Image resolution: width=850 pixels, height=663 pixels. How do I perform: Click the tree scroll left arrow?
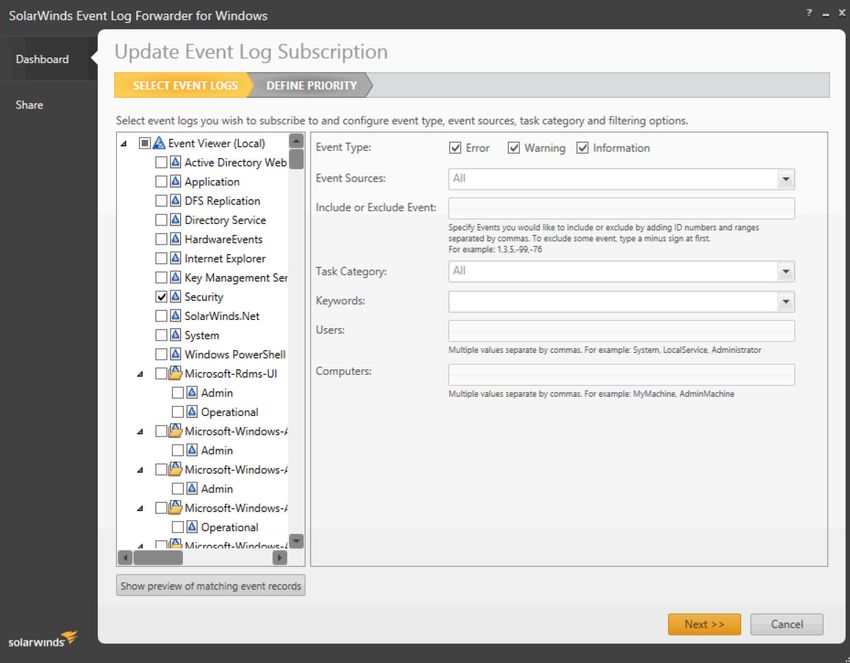click(x=125, y=557)
